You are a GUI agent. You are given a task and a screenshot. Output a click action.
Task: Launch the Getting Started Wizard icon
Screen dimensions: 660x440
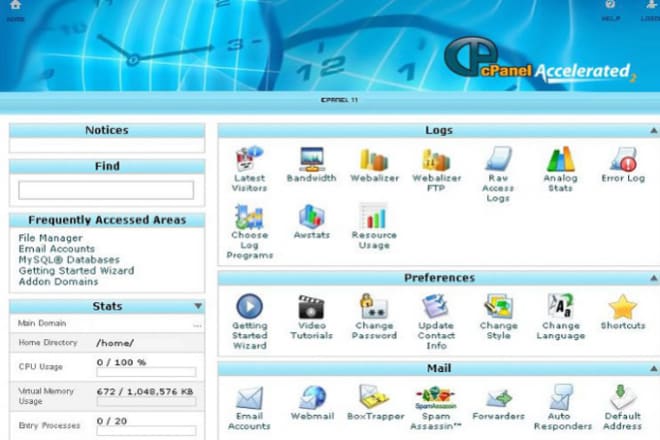tap(250, 322)
